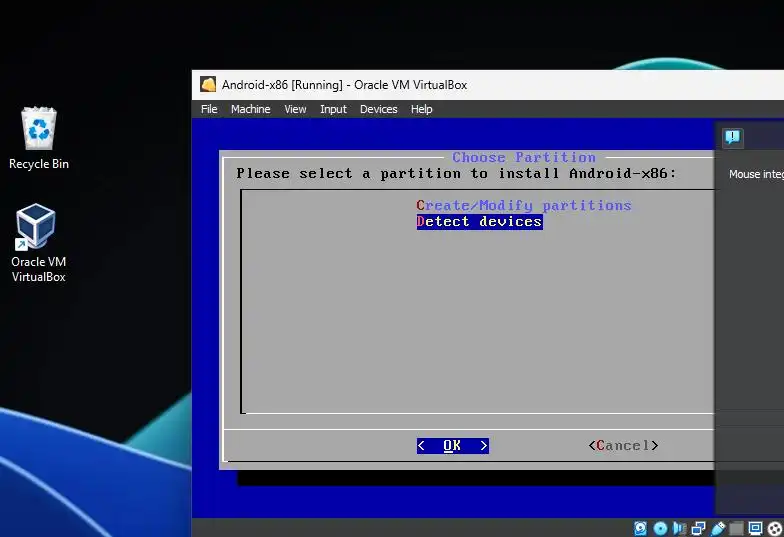Select Create/Modify partitions option
Image resolution: width=784 pixels, height=537 pixels.
point(524,206)
